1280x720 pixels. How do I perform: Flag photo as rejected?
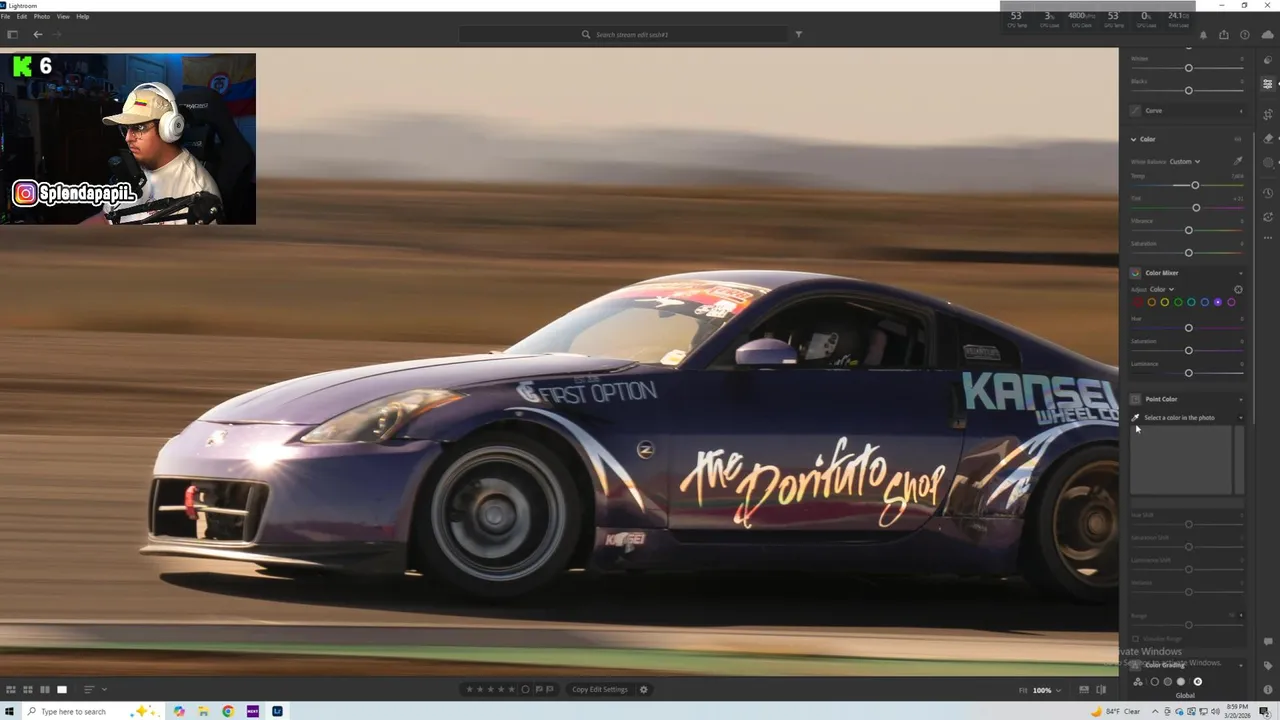[550, 689]
